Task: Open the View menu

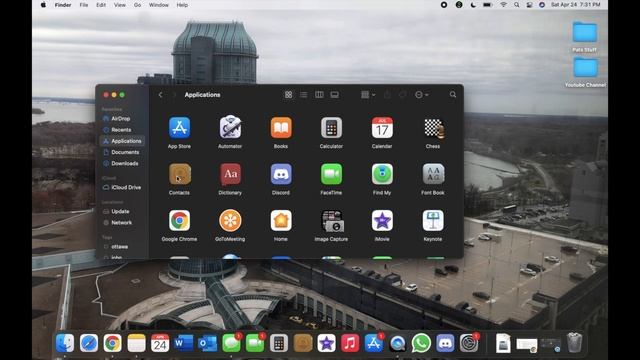Action: pos(120,5)
